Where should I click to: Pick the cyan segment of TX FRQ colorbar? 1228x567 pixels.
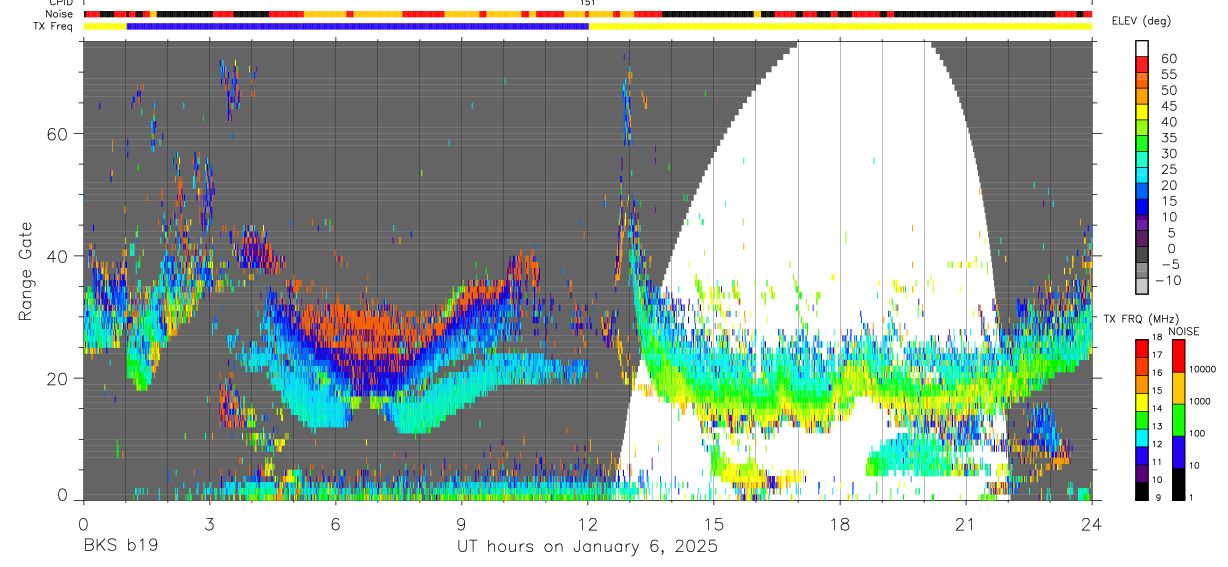[1141, 437]
